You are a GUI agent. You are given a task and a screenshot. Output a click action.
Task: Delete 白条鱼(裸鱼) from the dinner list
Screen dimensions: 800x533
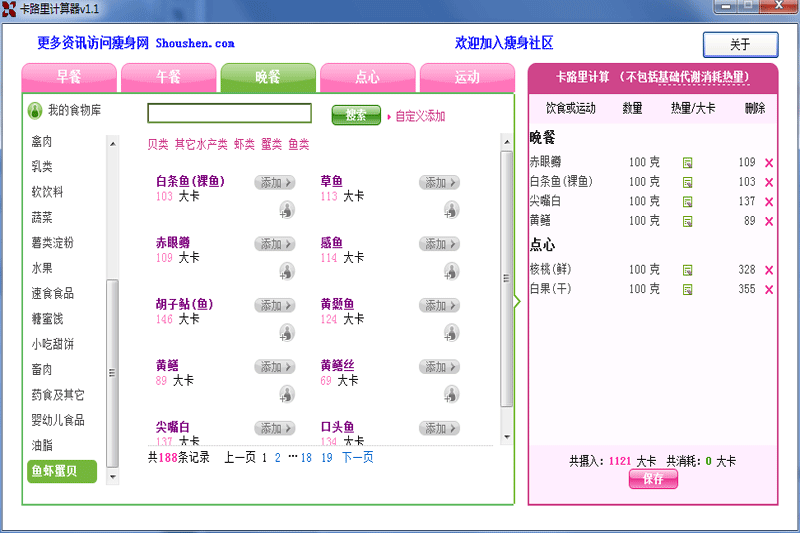tap(769, 182)
